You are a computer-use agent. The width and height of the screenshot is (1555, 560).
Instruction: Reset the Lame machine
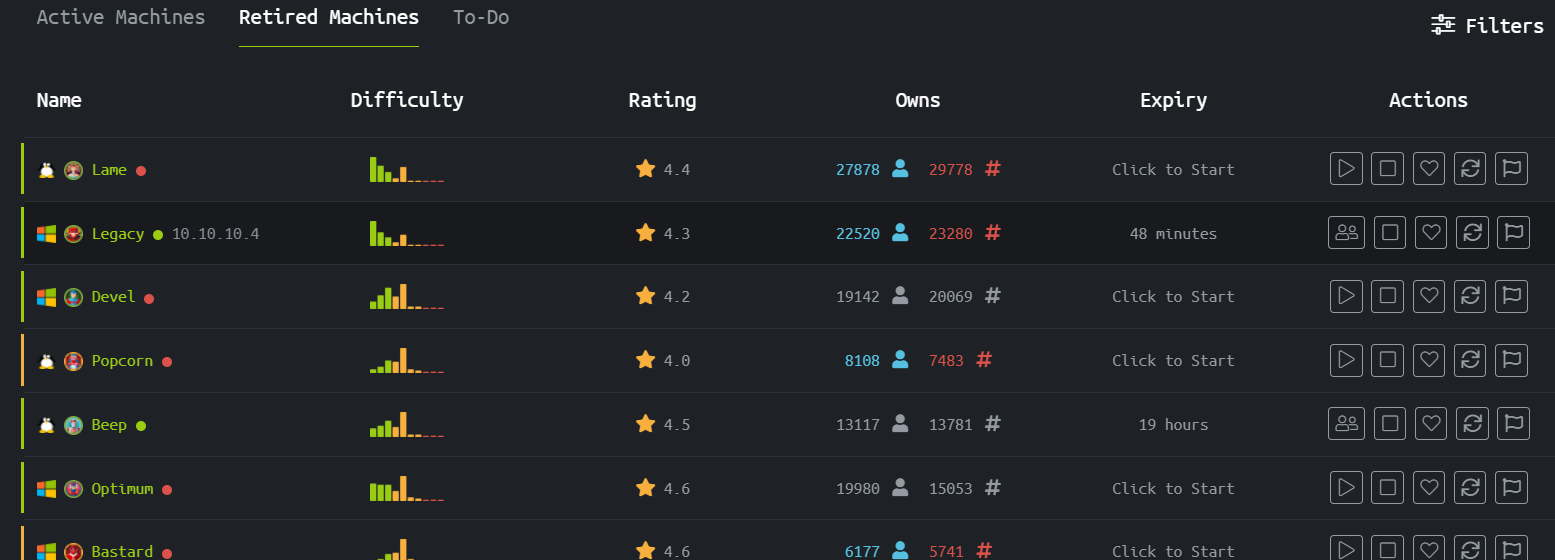click(x=1471, y=169)
